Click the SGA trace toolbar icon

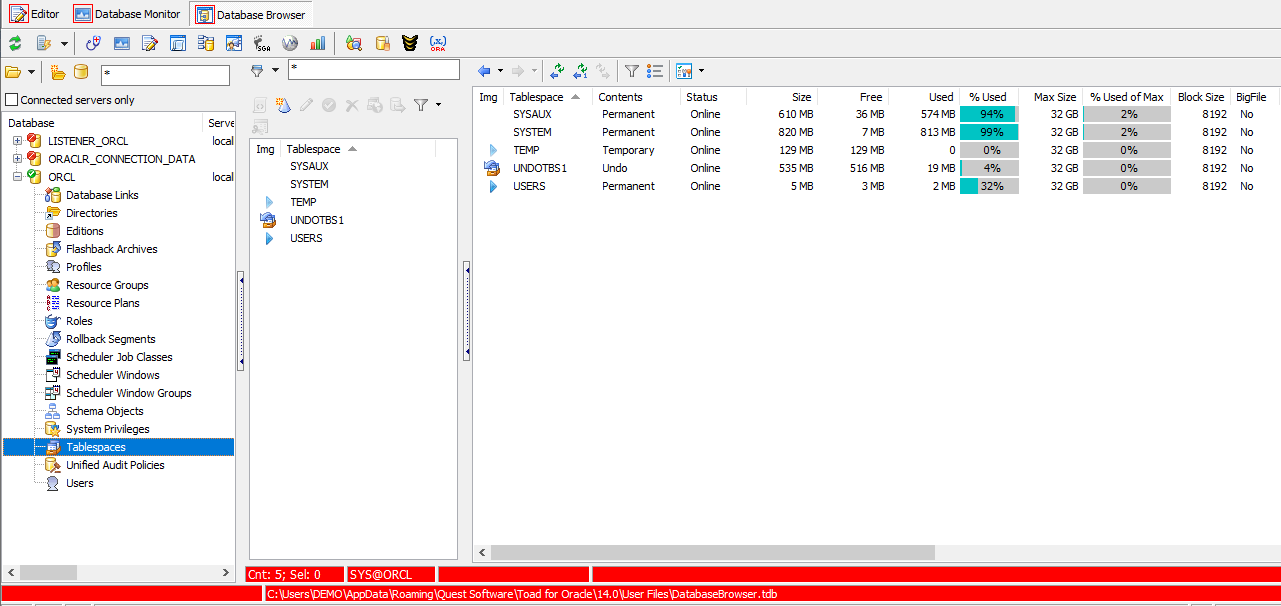(x=262, y=44)
